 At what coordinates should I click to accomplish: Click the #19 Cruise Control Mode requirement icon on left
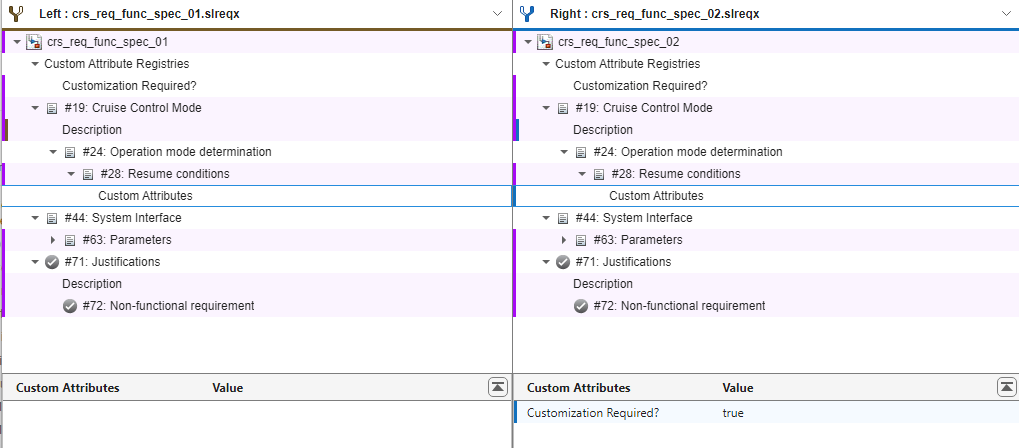pos(52,108)
